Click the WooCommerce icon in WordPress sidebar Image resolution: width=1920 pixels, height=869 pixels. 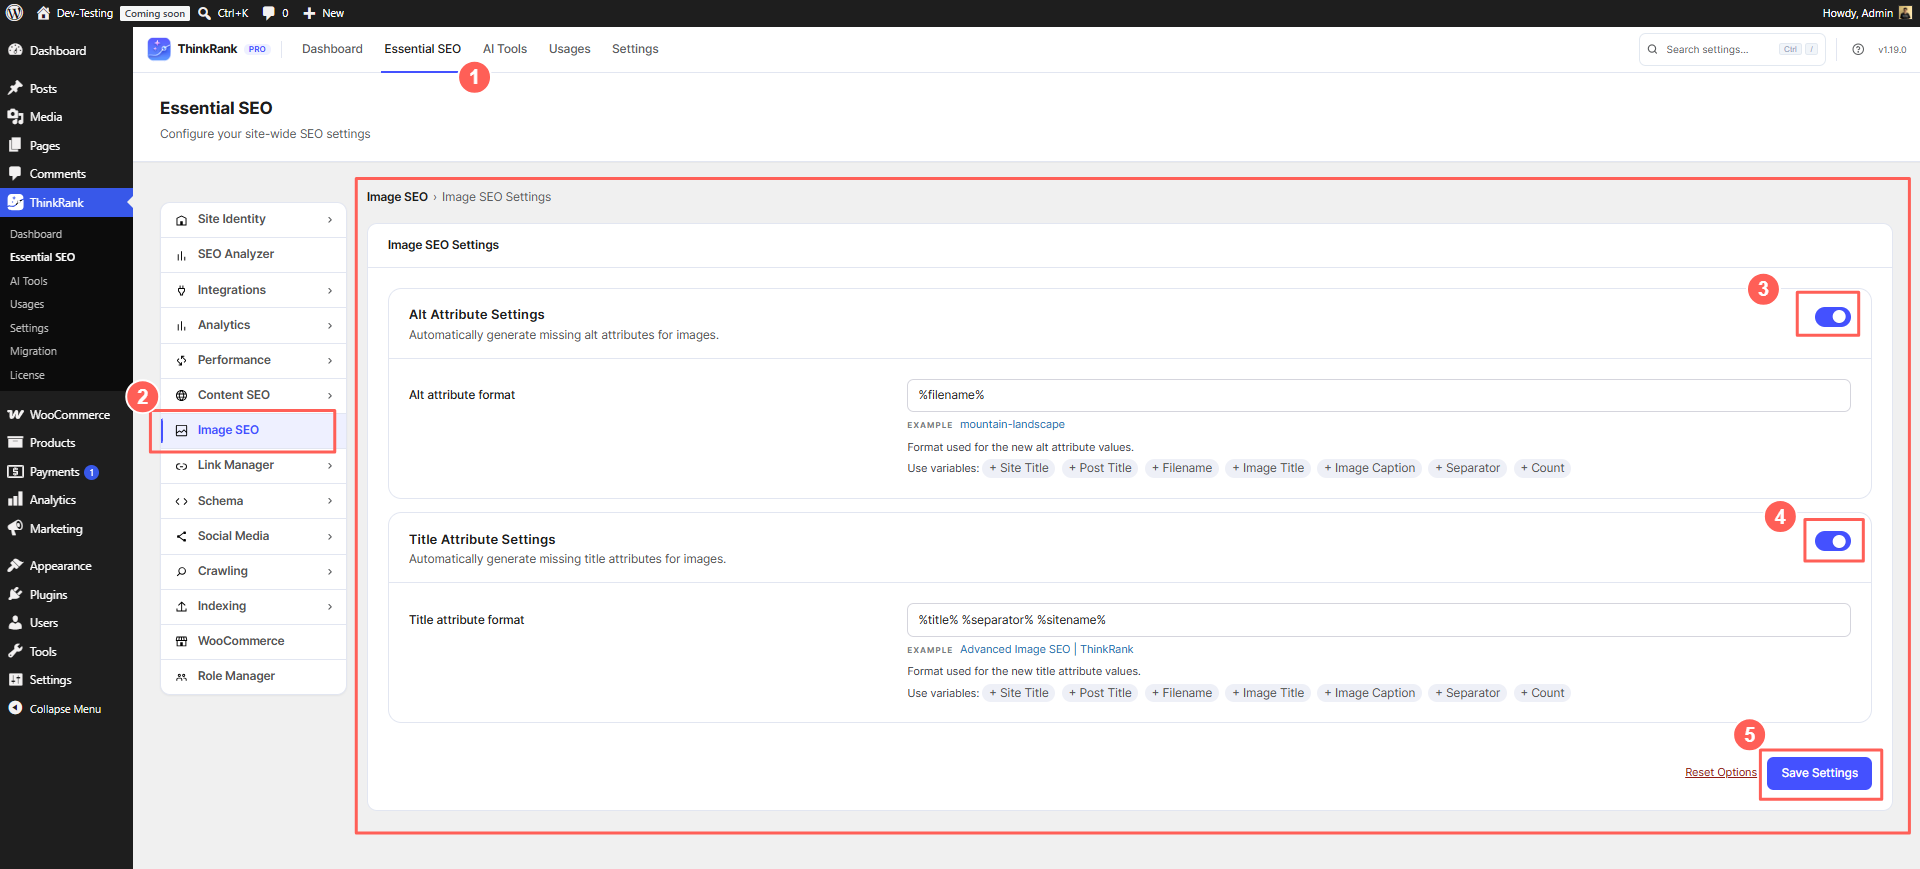pyautogui.click(x=15, y=414)
